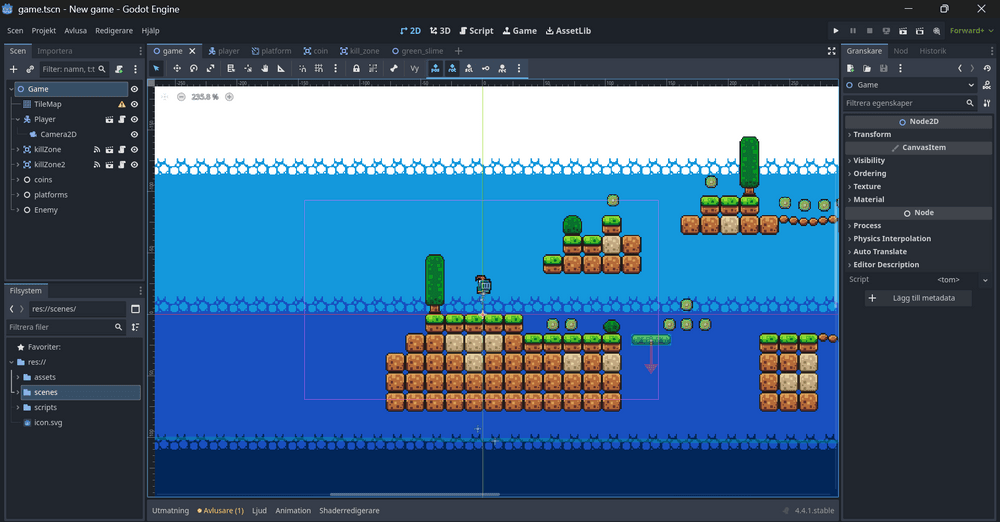Select the Rotate tool in the 2D toolbar

coord(194,68)
